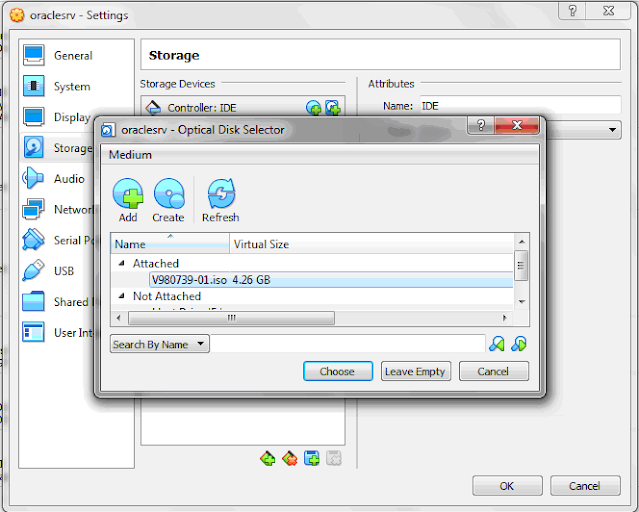The width and height of the screenshot is (639, 512).
Task: Select the Storage settings category
Action: 57,148
